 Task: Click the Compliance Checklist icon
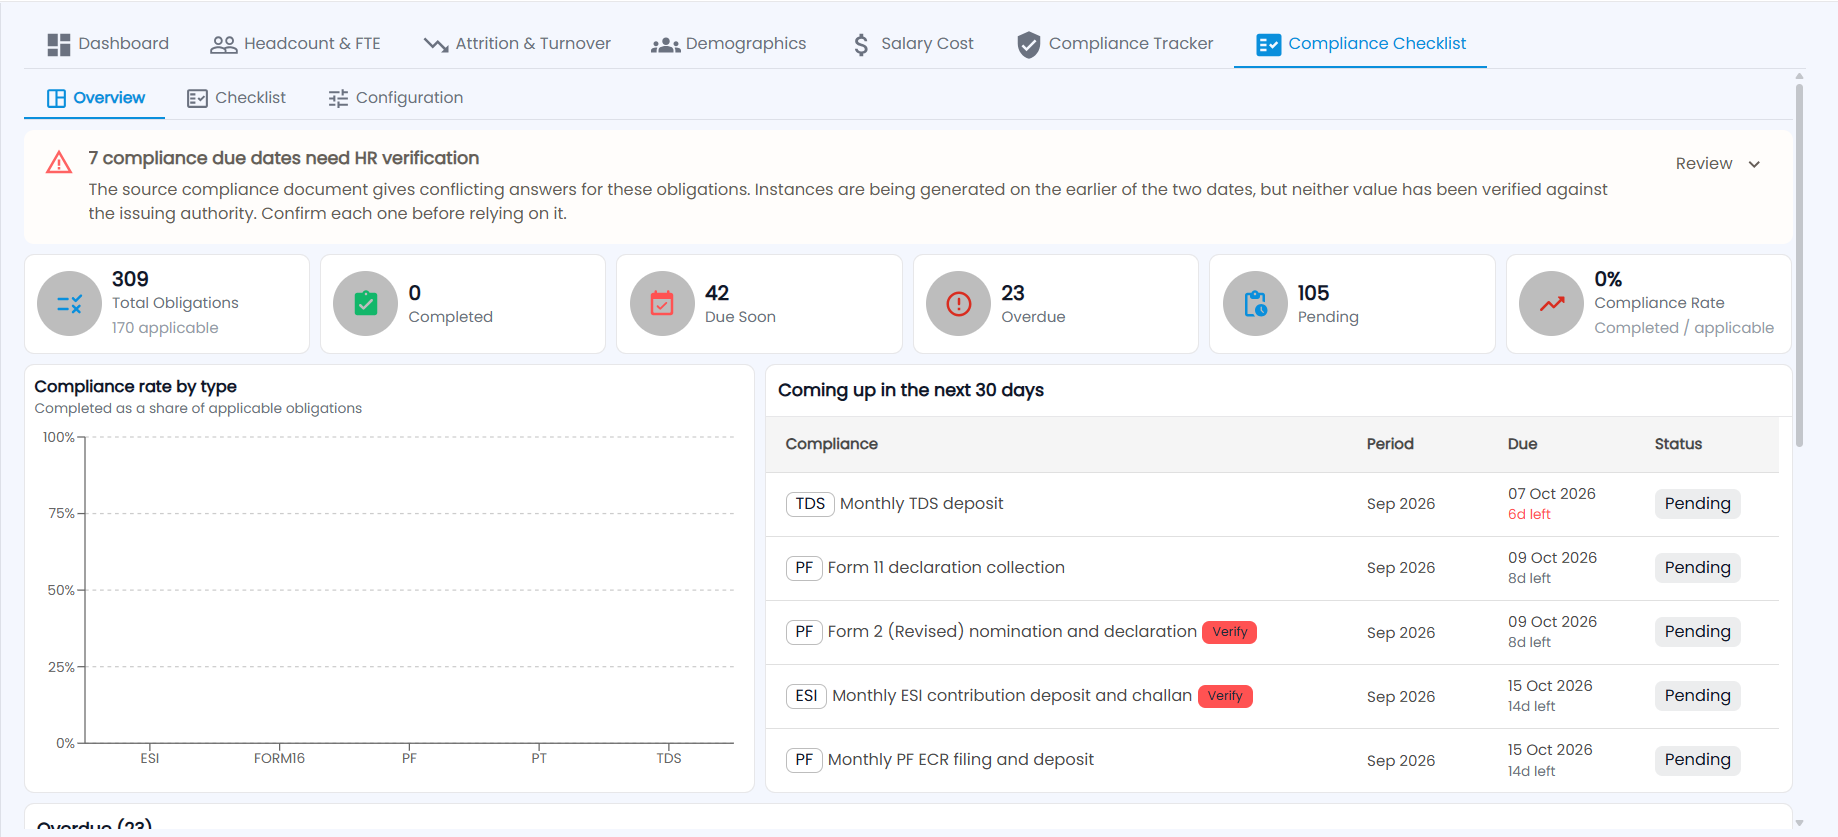click(x=1268, y=44)
